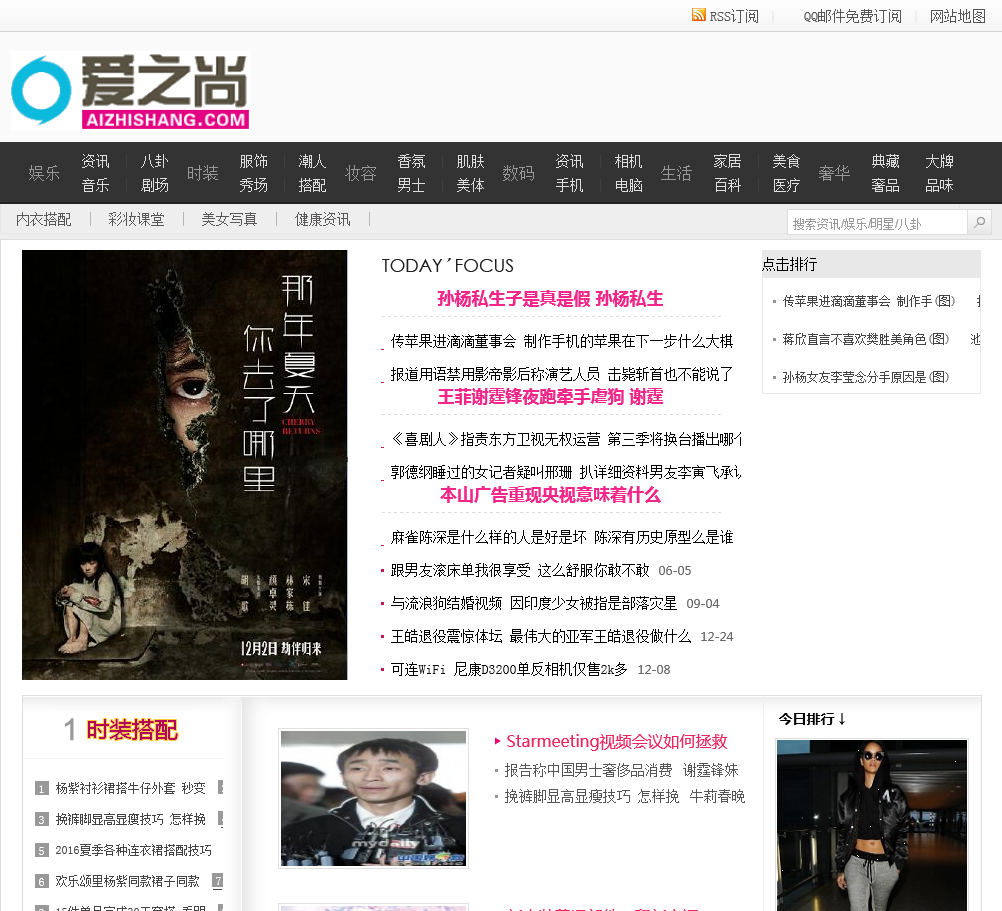Open 搭配 nav item
Screen dimensions: 1002x911
point(312,185)
